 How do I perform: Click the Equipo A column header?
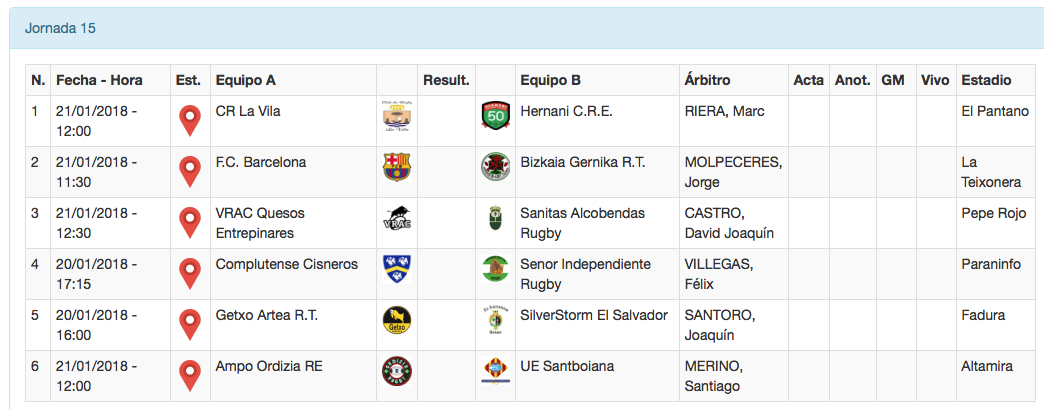[x=246, y=80]
